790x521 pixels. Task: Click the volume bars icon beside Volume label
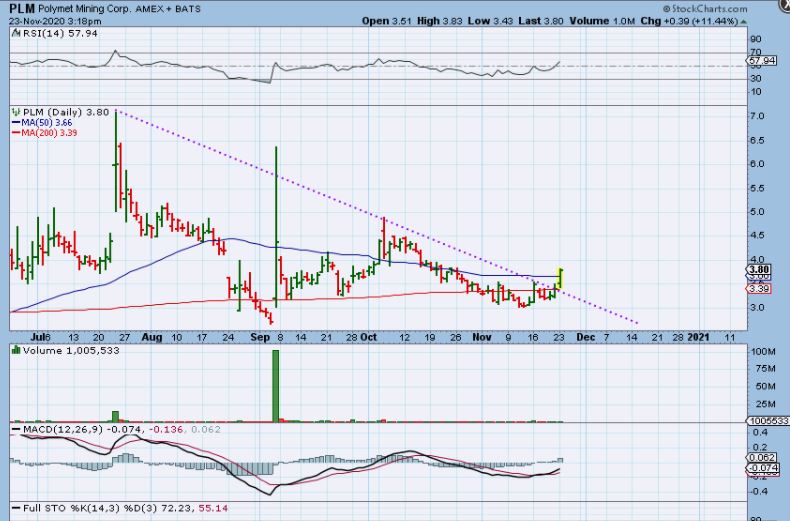(x=16, y=350)
